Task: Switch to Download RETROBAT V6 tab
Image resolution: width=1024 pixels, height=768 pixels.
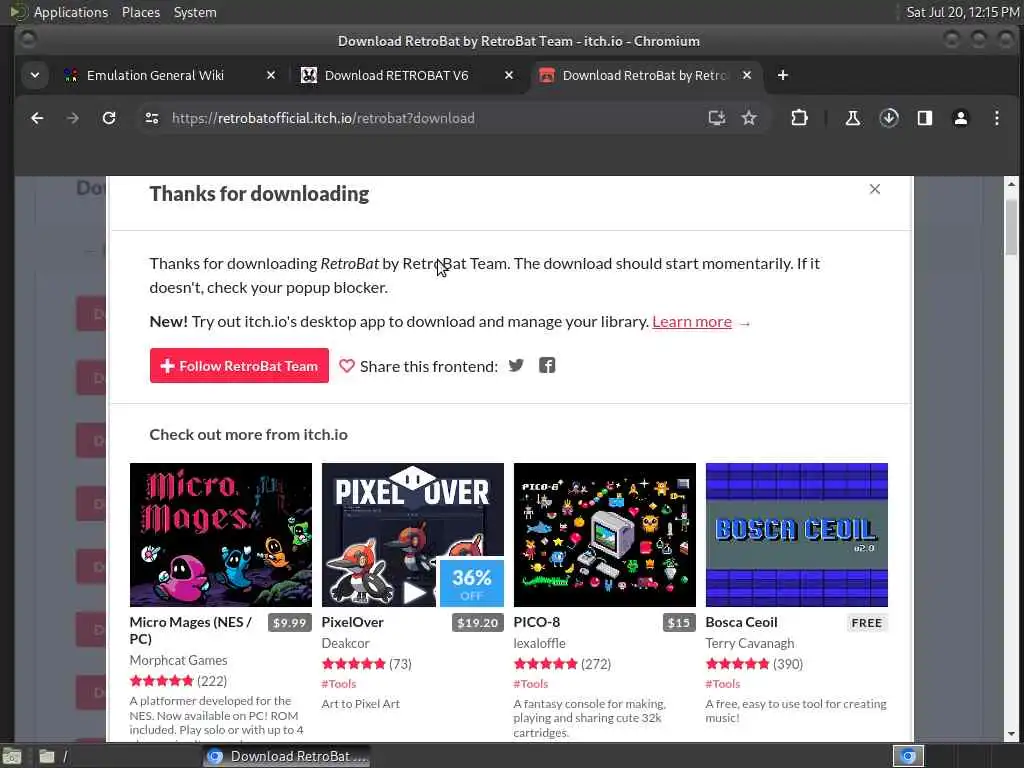Action: click(x=396, y=75)
